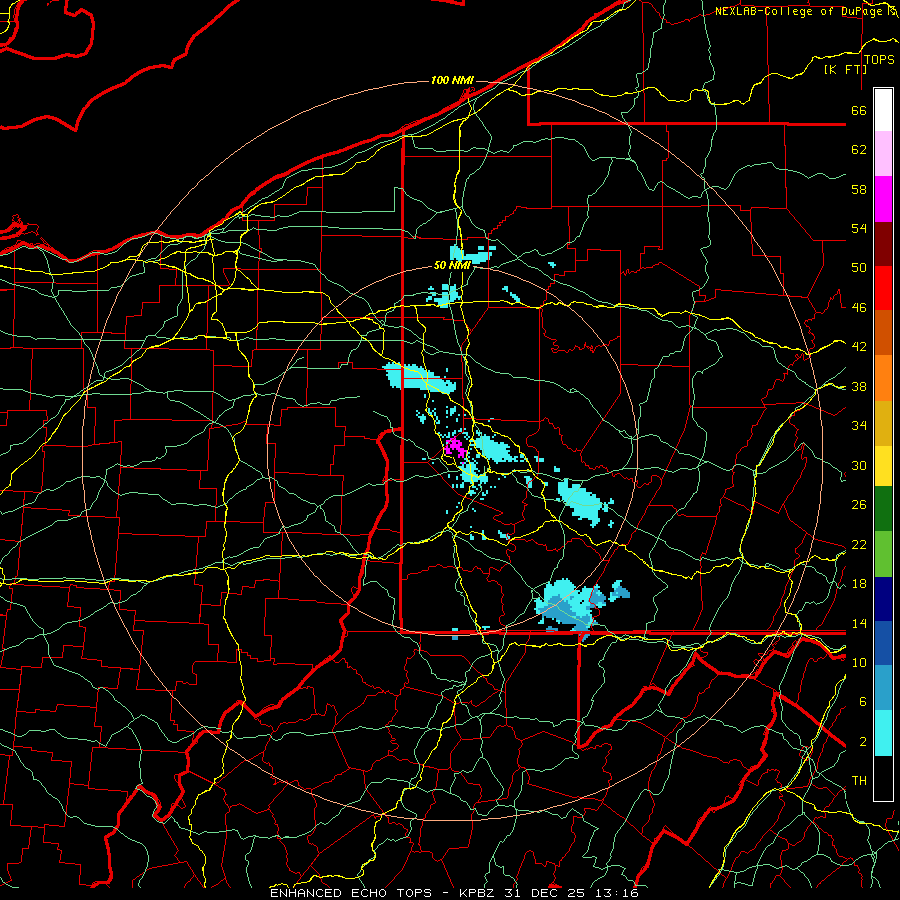
Task: Click the "6" legend value
Action: coord(862,701)
